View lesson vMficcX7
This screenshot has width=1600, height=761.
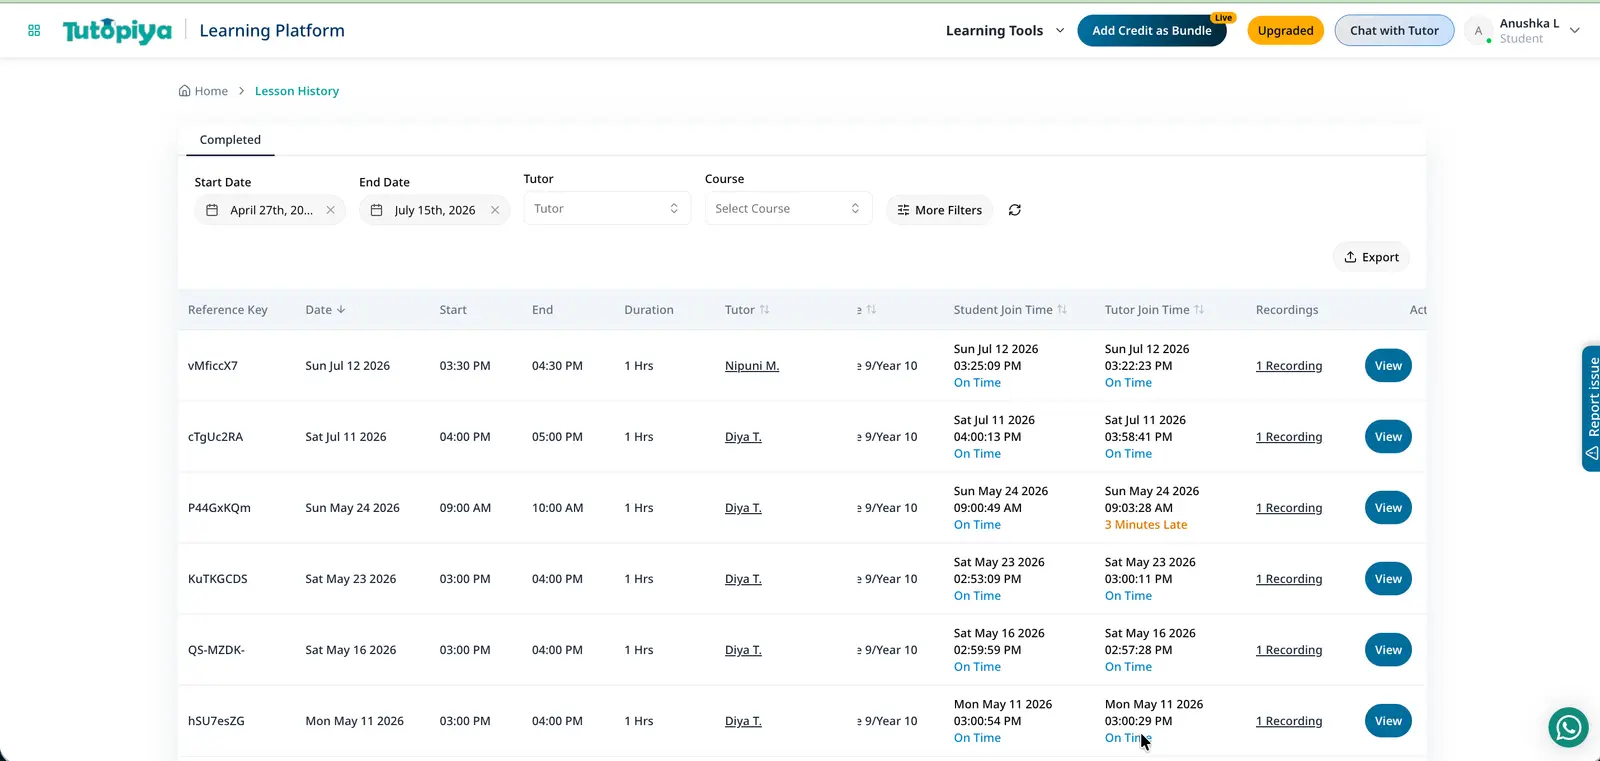pyautogui.click(x=1388, y=366)
